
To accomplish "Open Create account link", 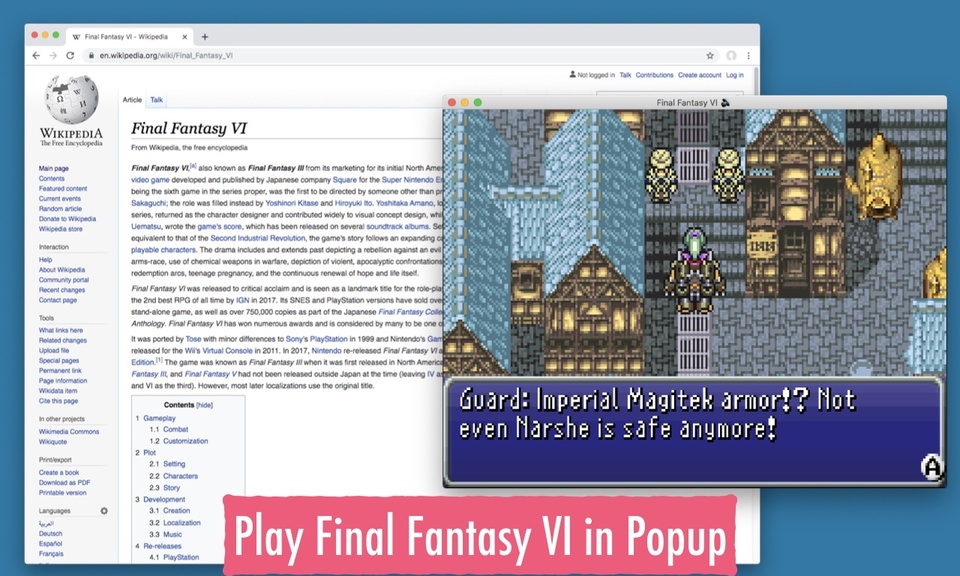I will pos(699,75).
